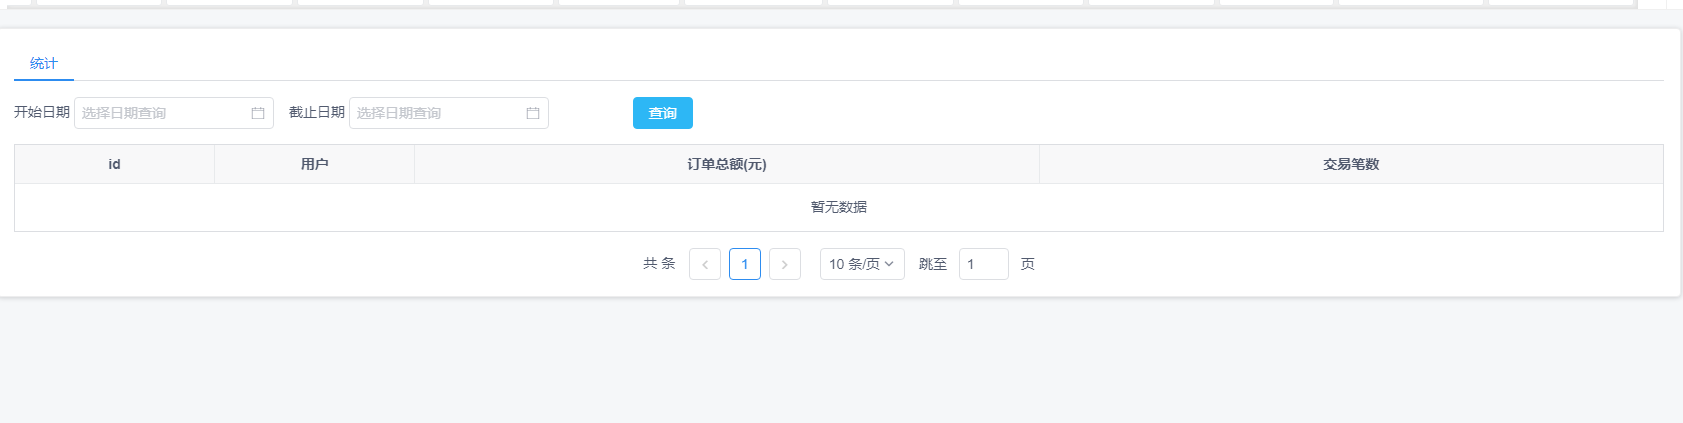
Task: Open calendar icon in 截止日期 field
Action: pyautogui.click(x=533, y=113)
